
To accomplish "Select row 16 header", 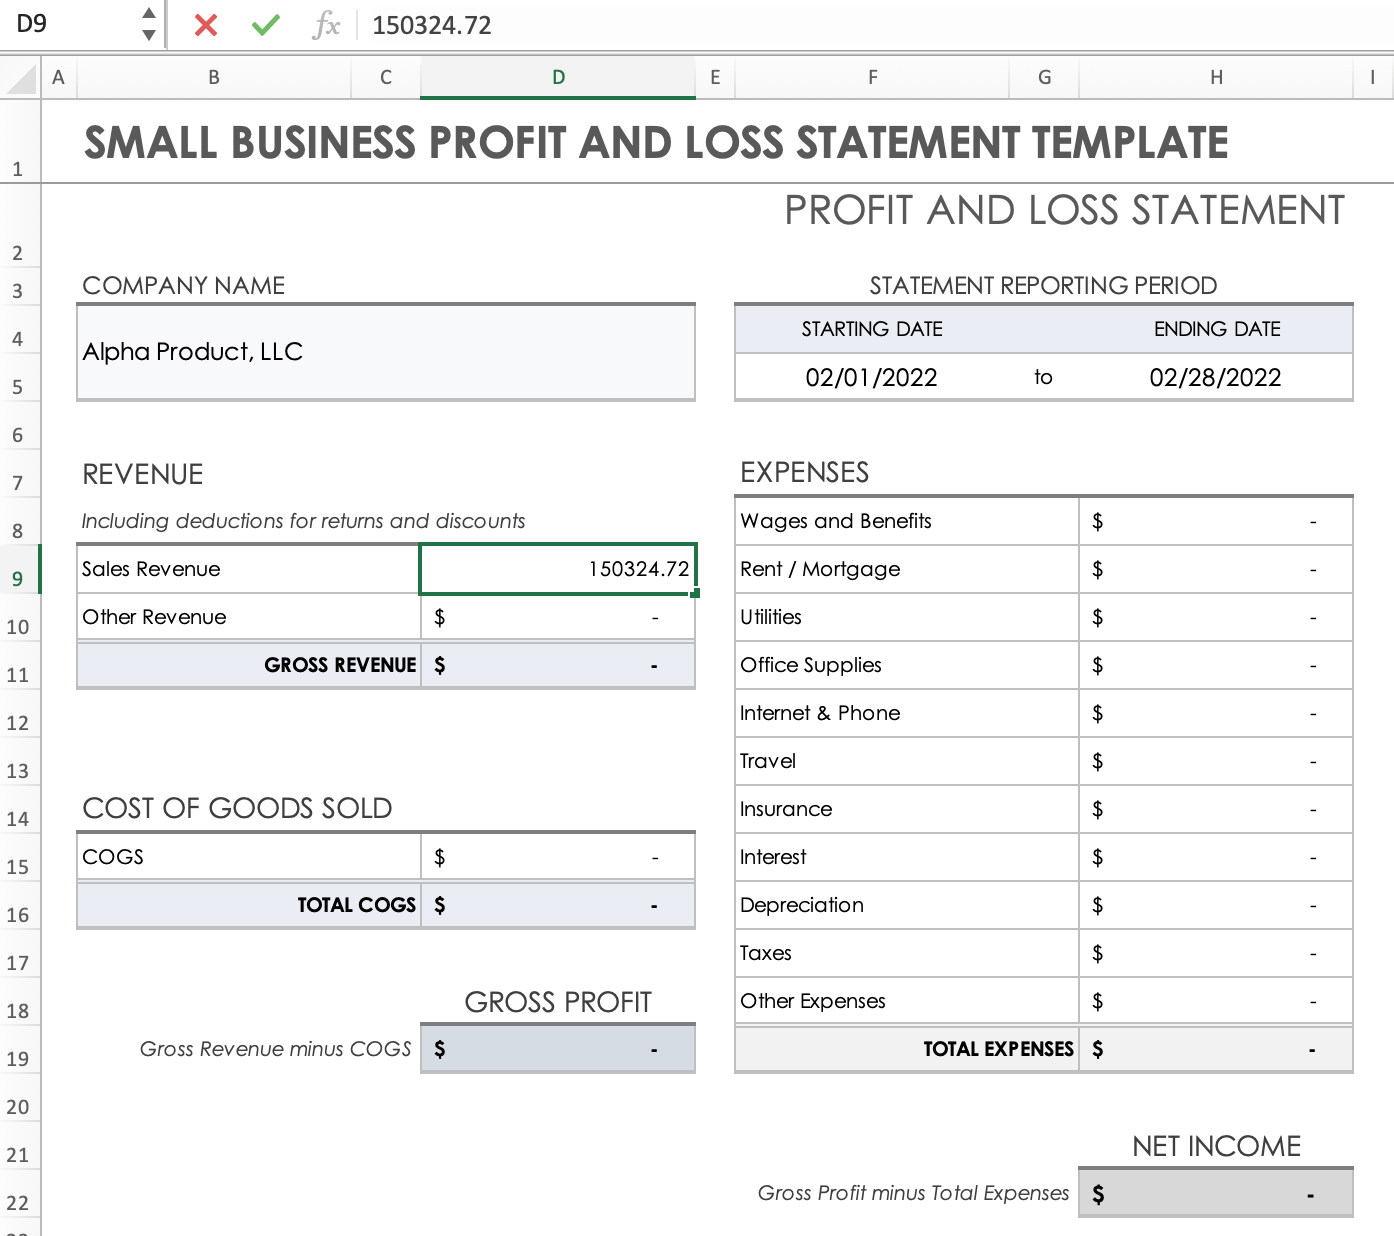I will pyautogui.click(x=18, y=914).
